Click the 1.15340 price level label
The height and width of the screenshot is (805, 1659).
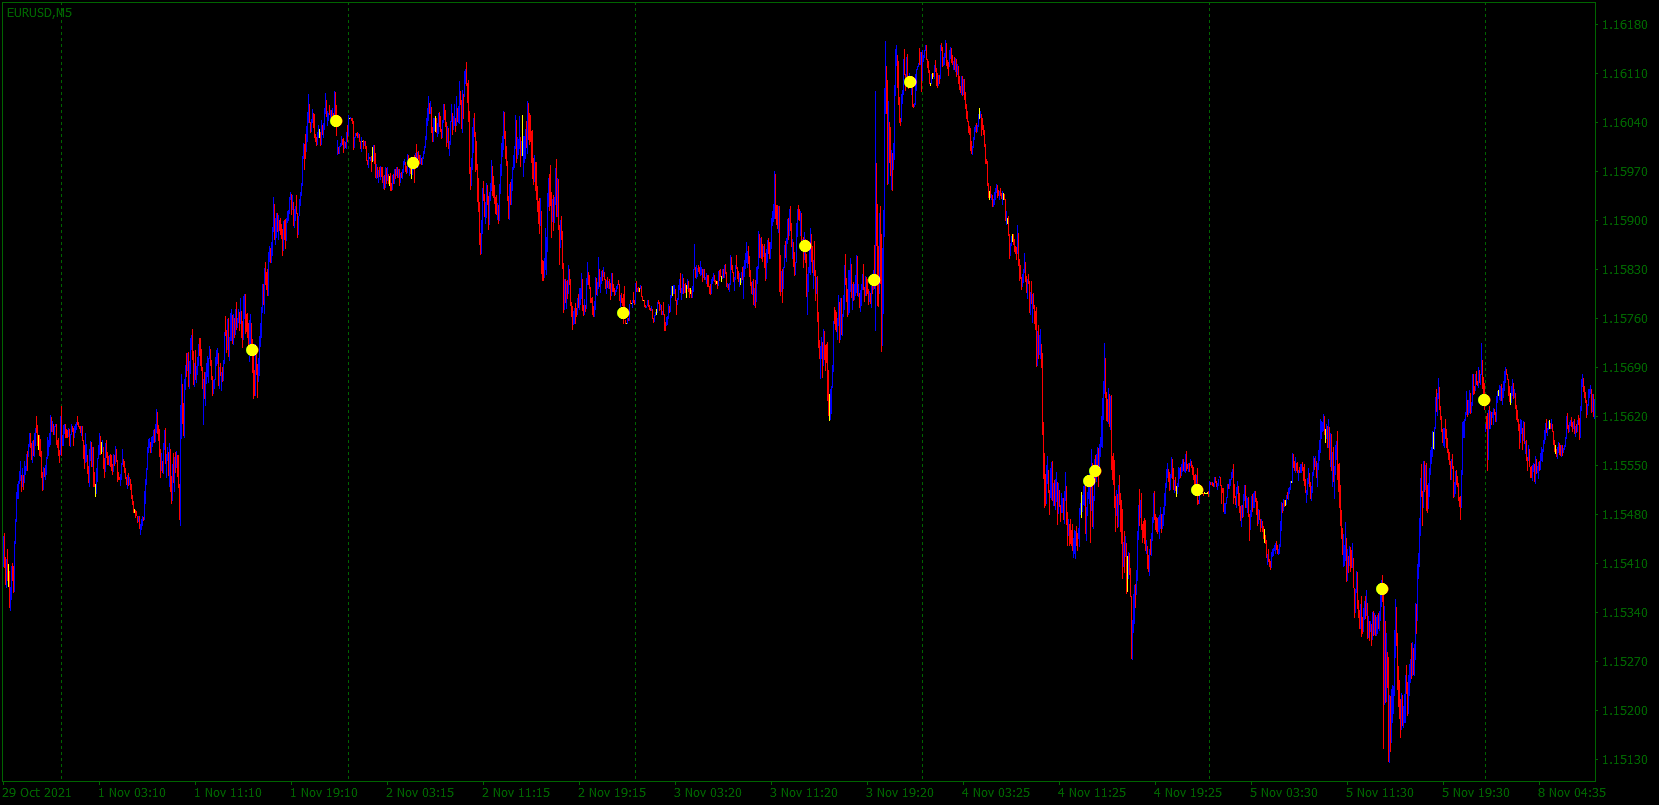[x=1625, y=613]
